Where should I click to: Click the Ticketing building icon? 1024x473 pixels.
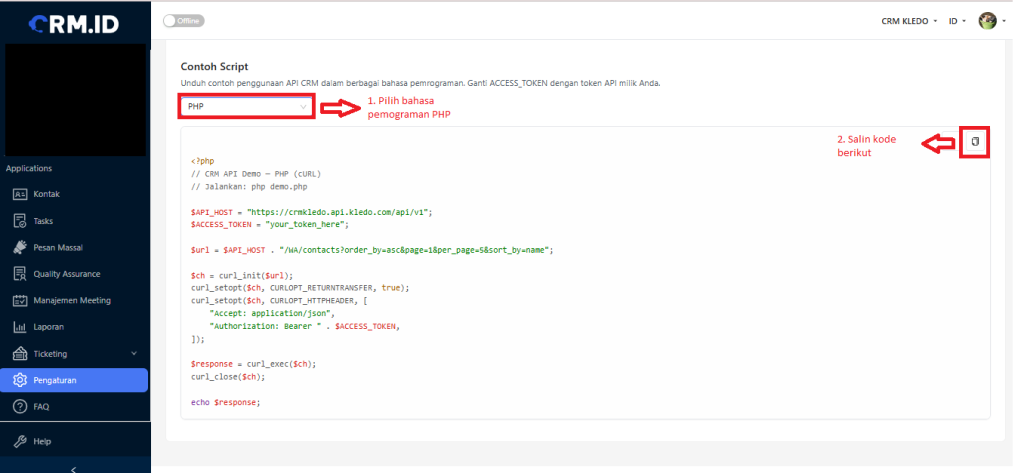[x=20, y=353]
